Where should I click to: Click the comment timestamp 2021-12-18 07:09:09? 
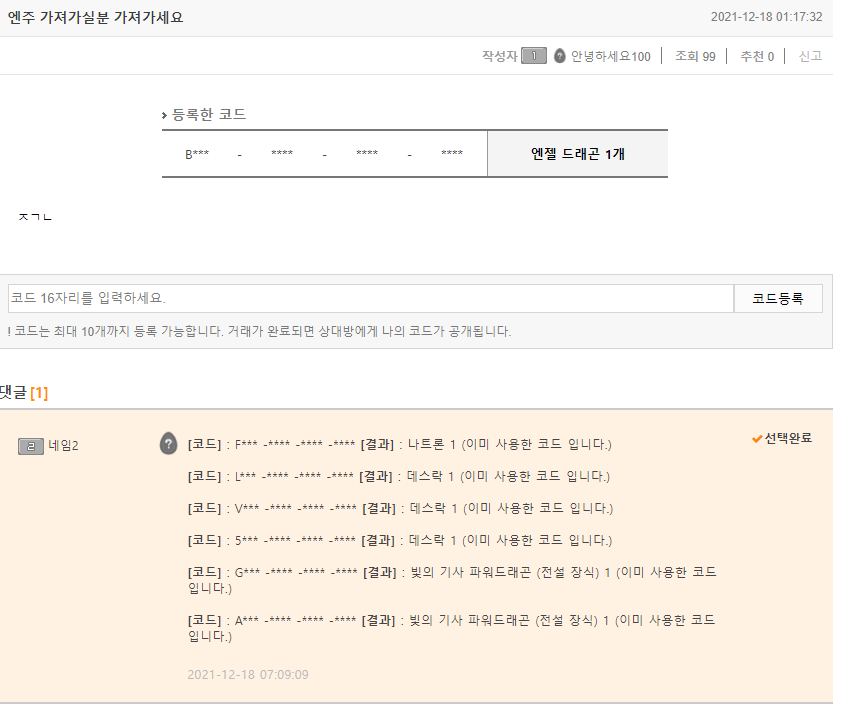click(248, 674)
